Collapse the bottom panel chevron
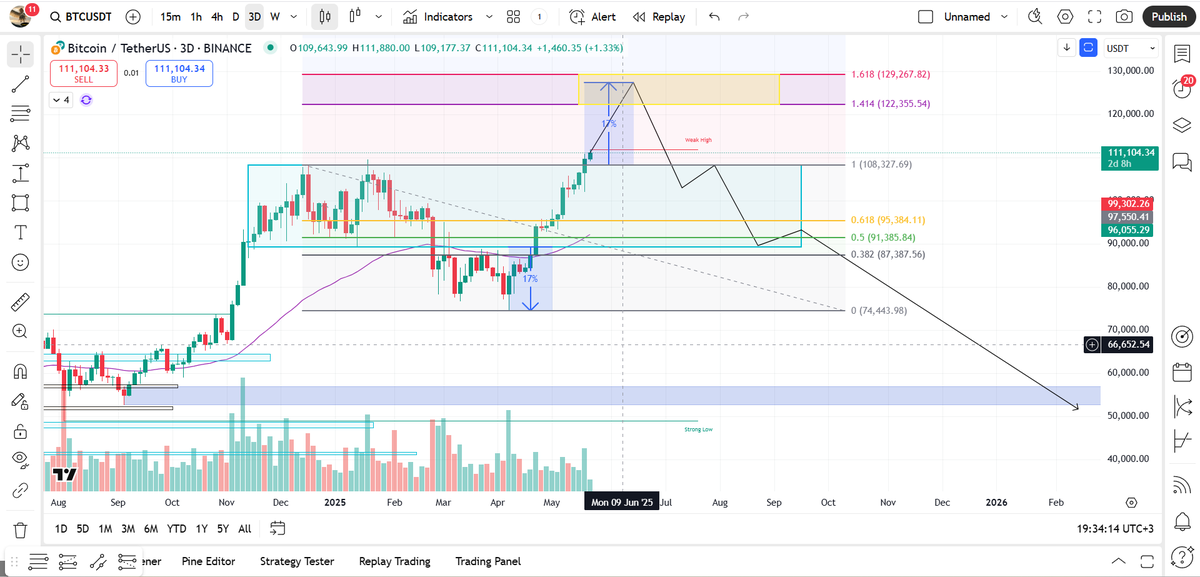The height and width of the screenshot is (577, 1200). click(1119, 561)
